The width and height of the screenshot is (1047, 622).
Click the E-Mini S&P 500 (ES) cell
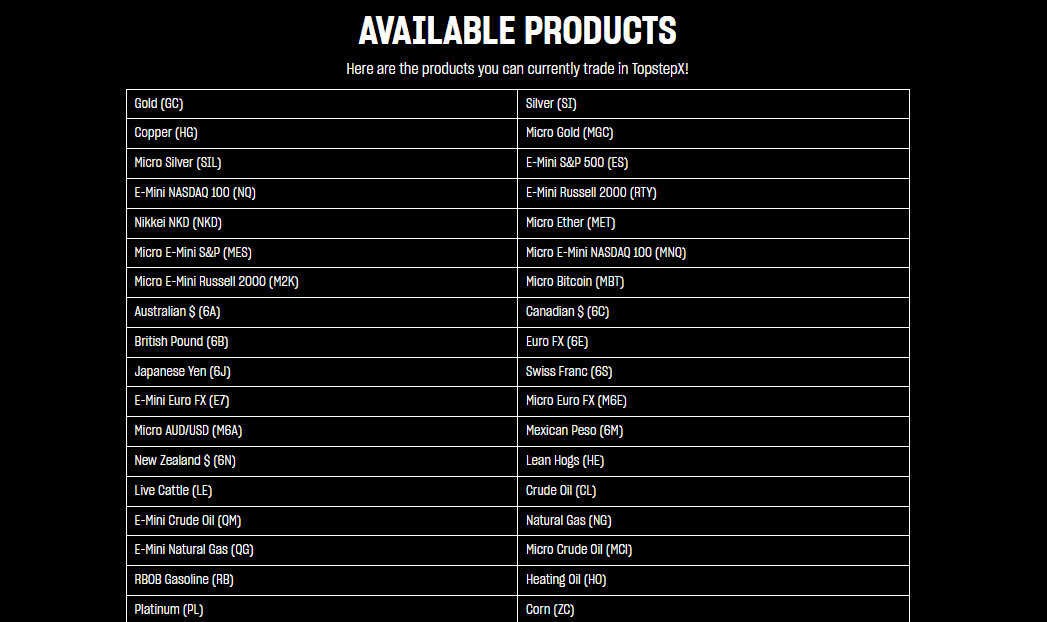pos(577,163)
